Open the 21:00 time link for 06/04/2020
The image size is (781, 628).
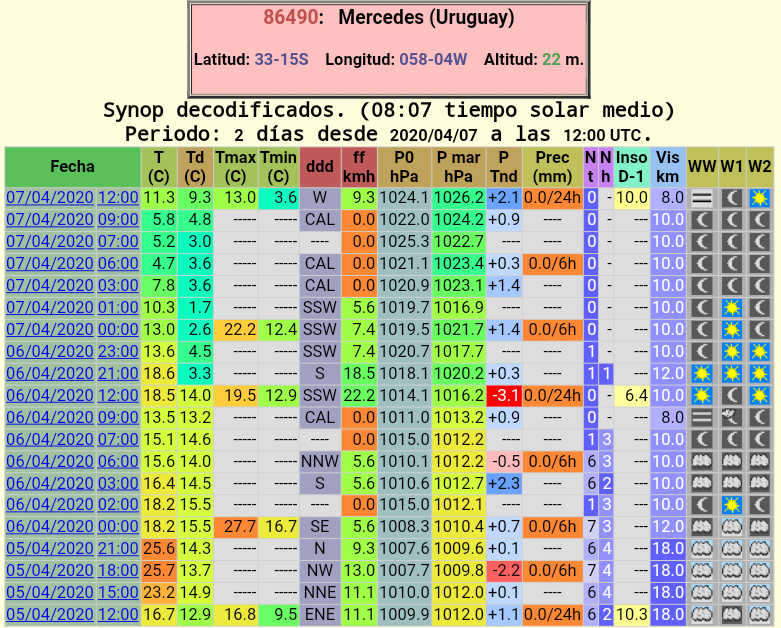[x=118, y=373]
